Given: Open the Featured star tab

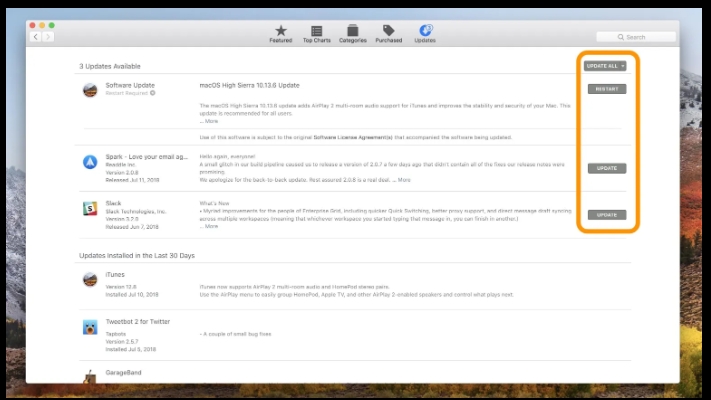Looking at the screenshot, I should (x=281, y=34).
